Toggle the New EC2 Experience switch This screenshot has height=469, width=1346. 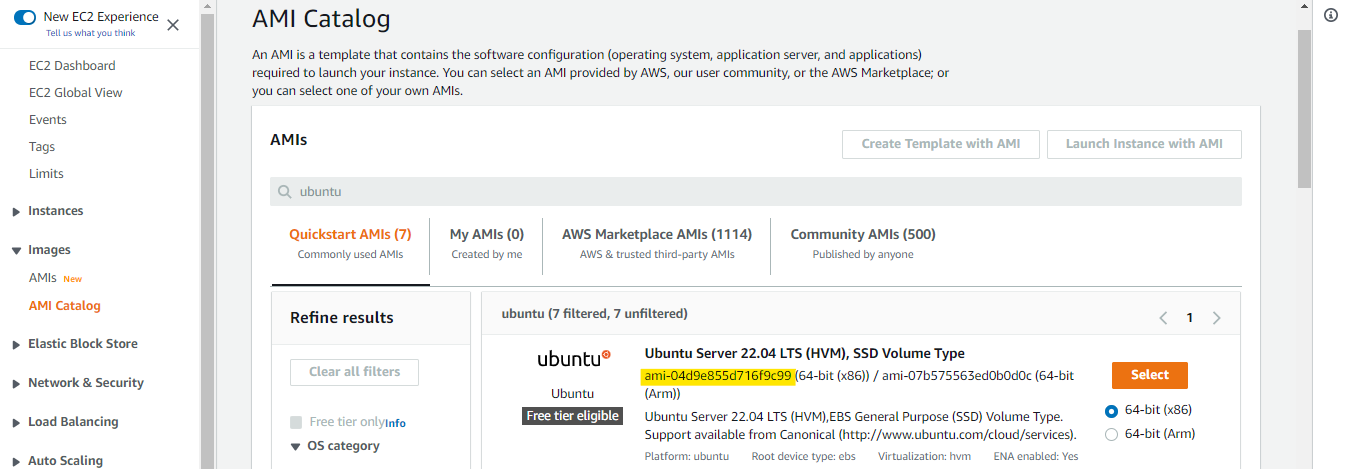[x=25, y=17]
